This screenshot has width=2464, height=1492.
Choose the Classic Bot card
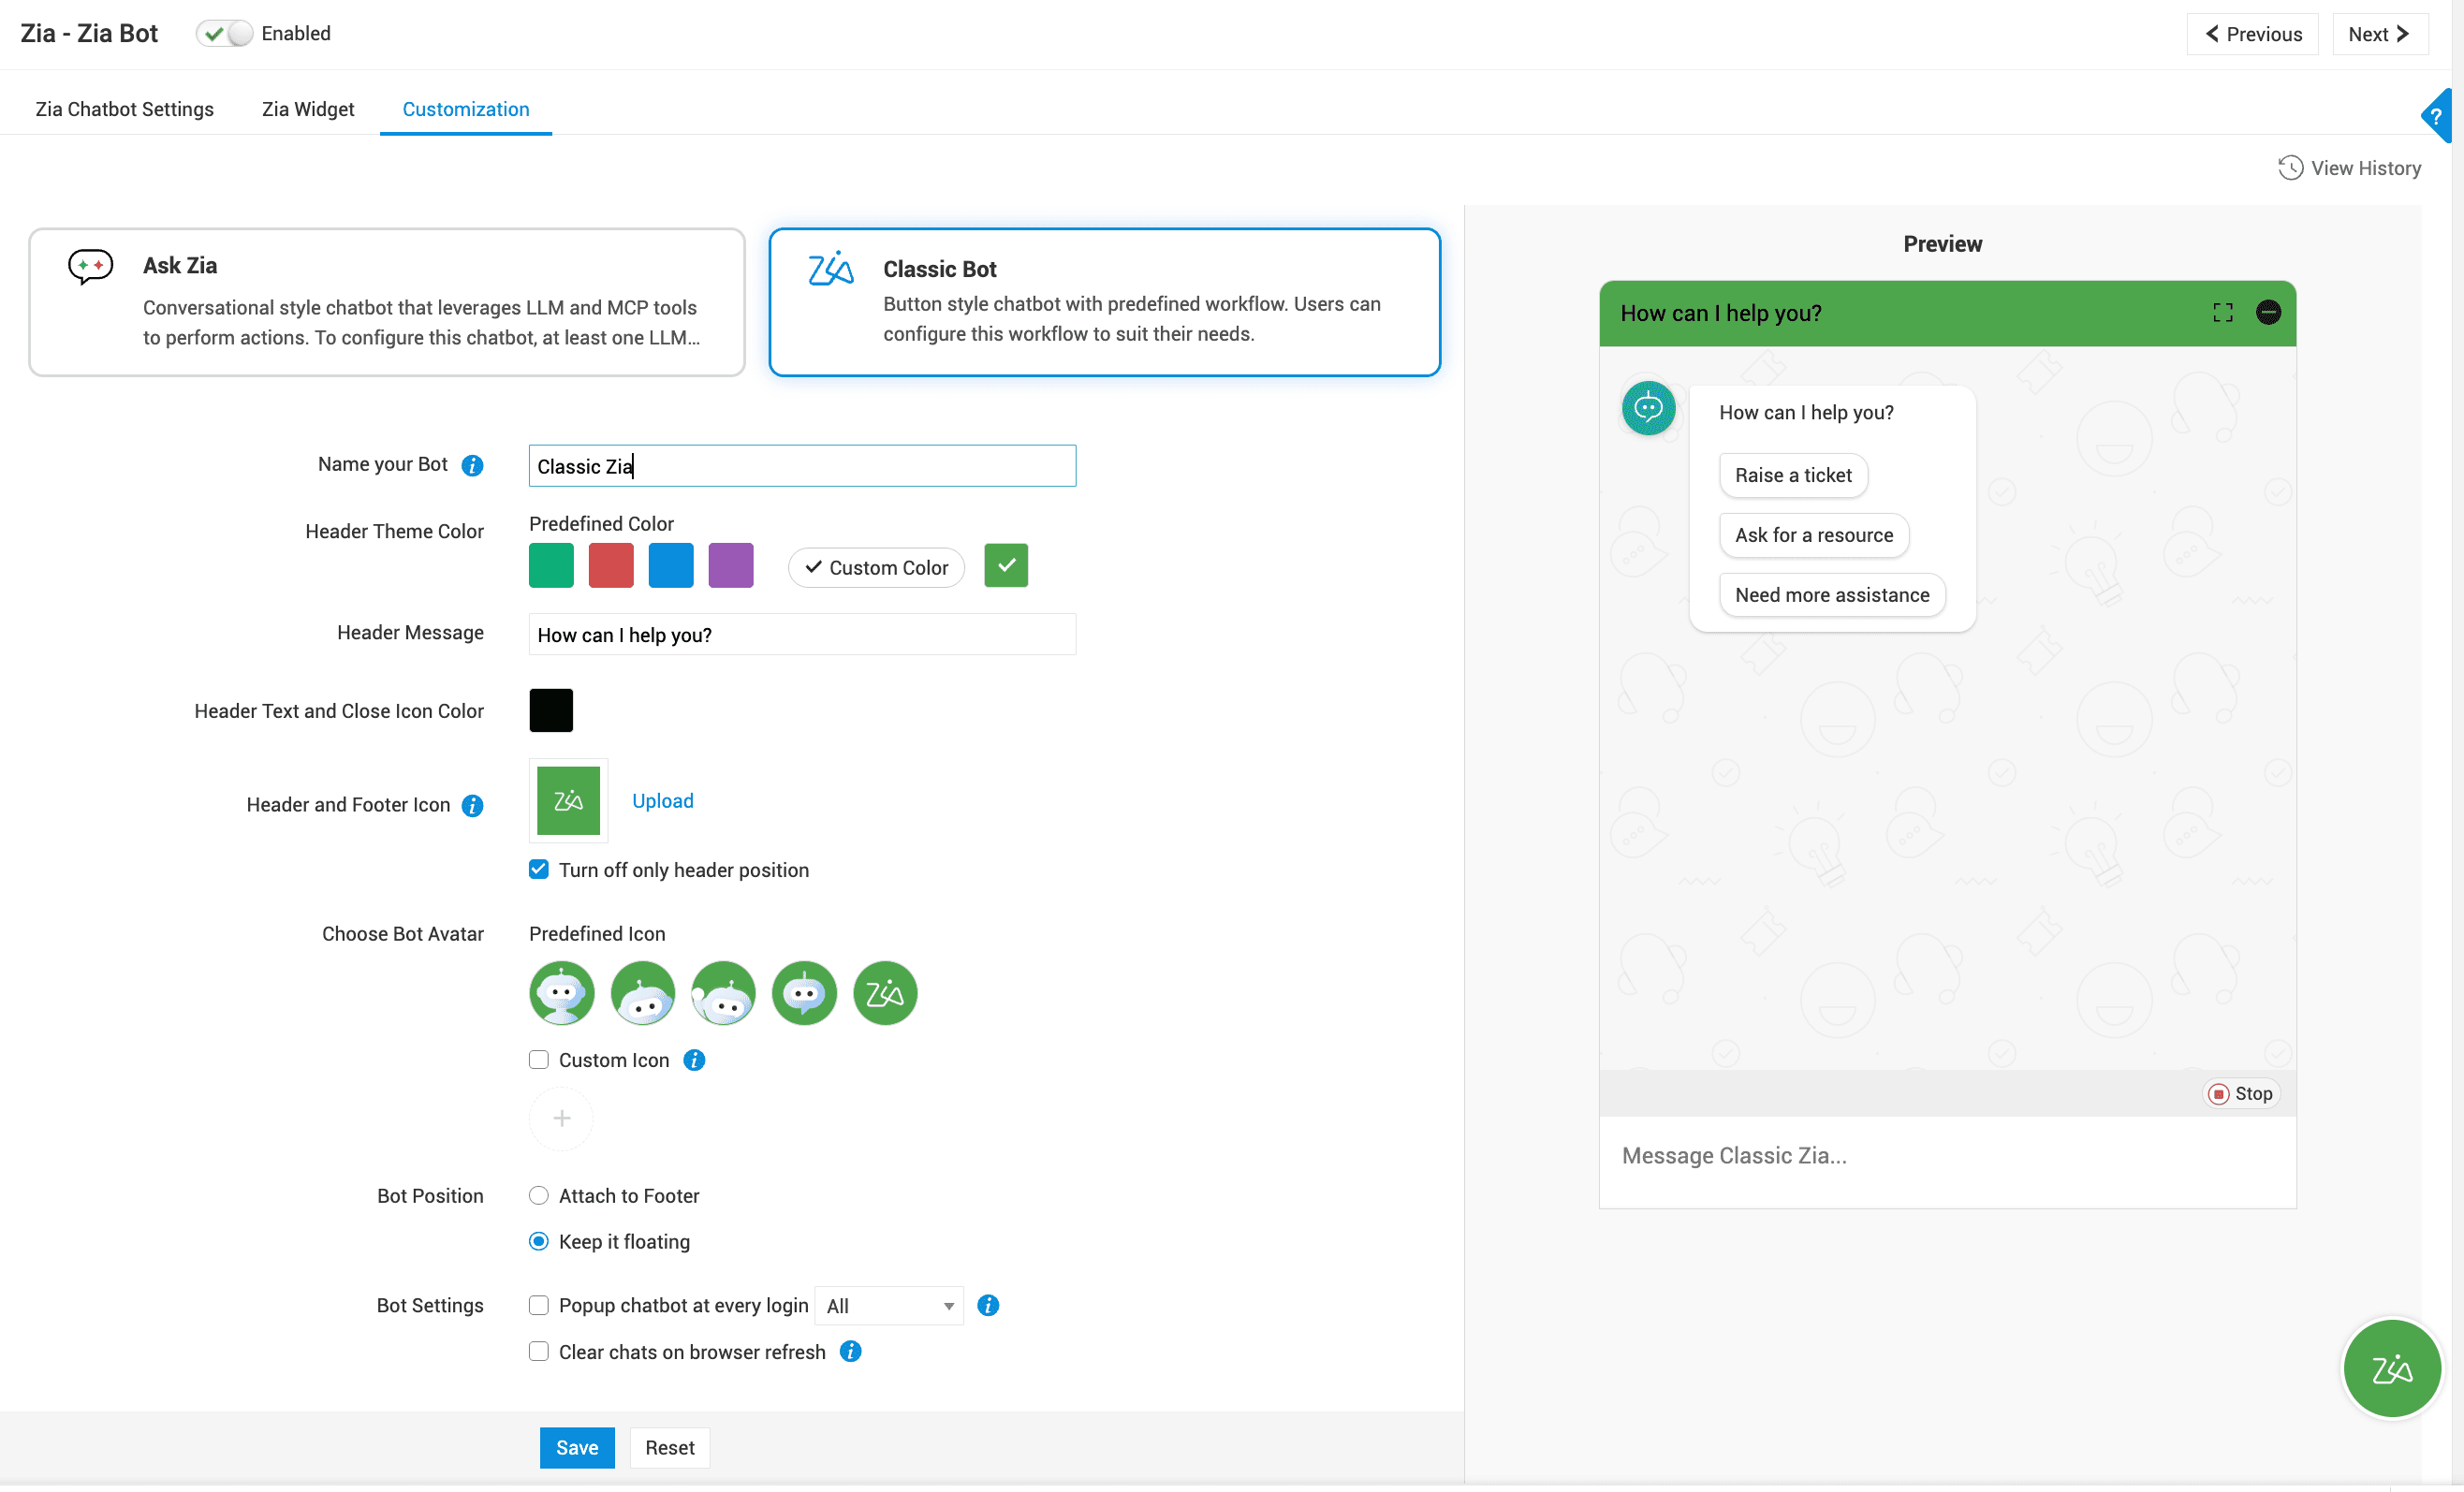tap(1104, 302)
